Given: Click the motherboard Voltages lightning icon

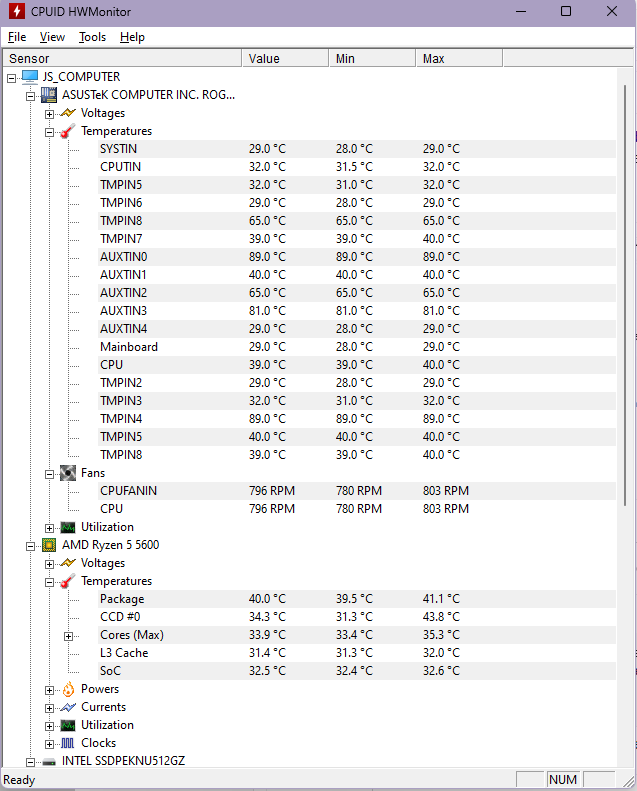Looking at the screenshot, I should click(68, 113).
